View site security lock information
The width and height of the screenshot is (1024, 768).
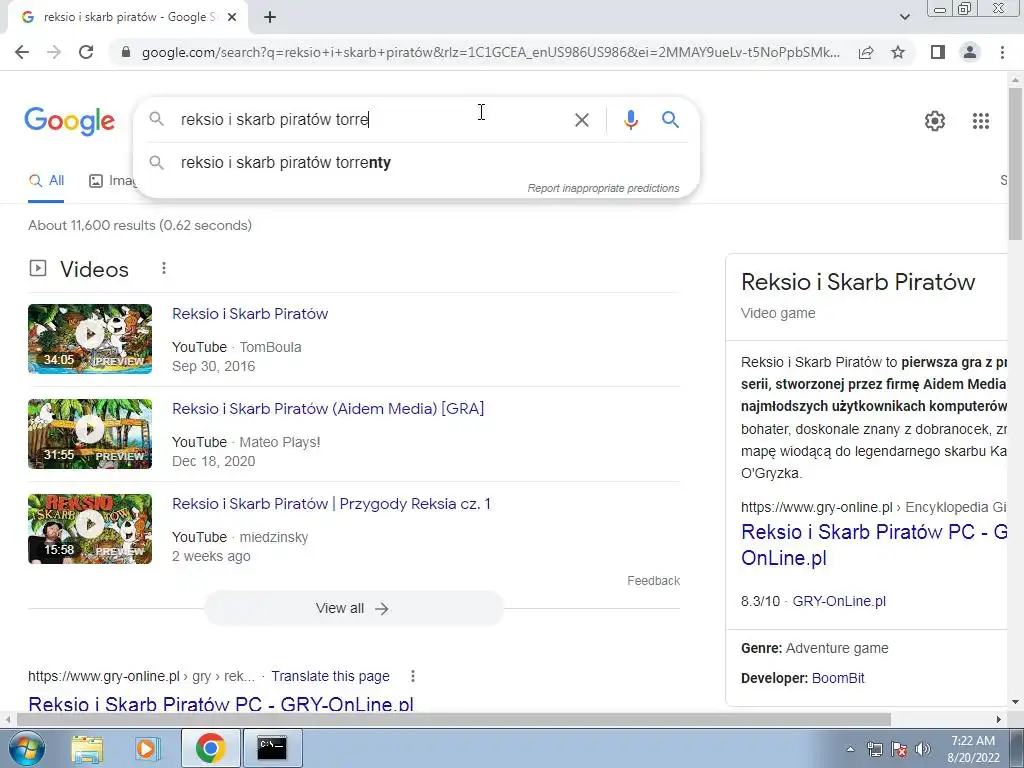point(126,52)
